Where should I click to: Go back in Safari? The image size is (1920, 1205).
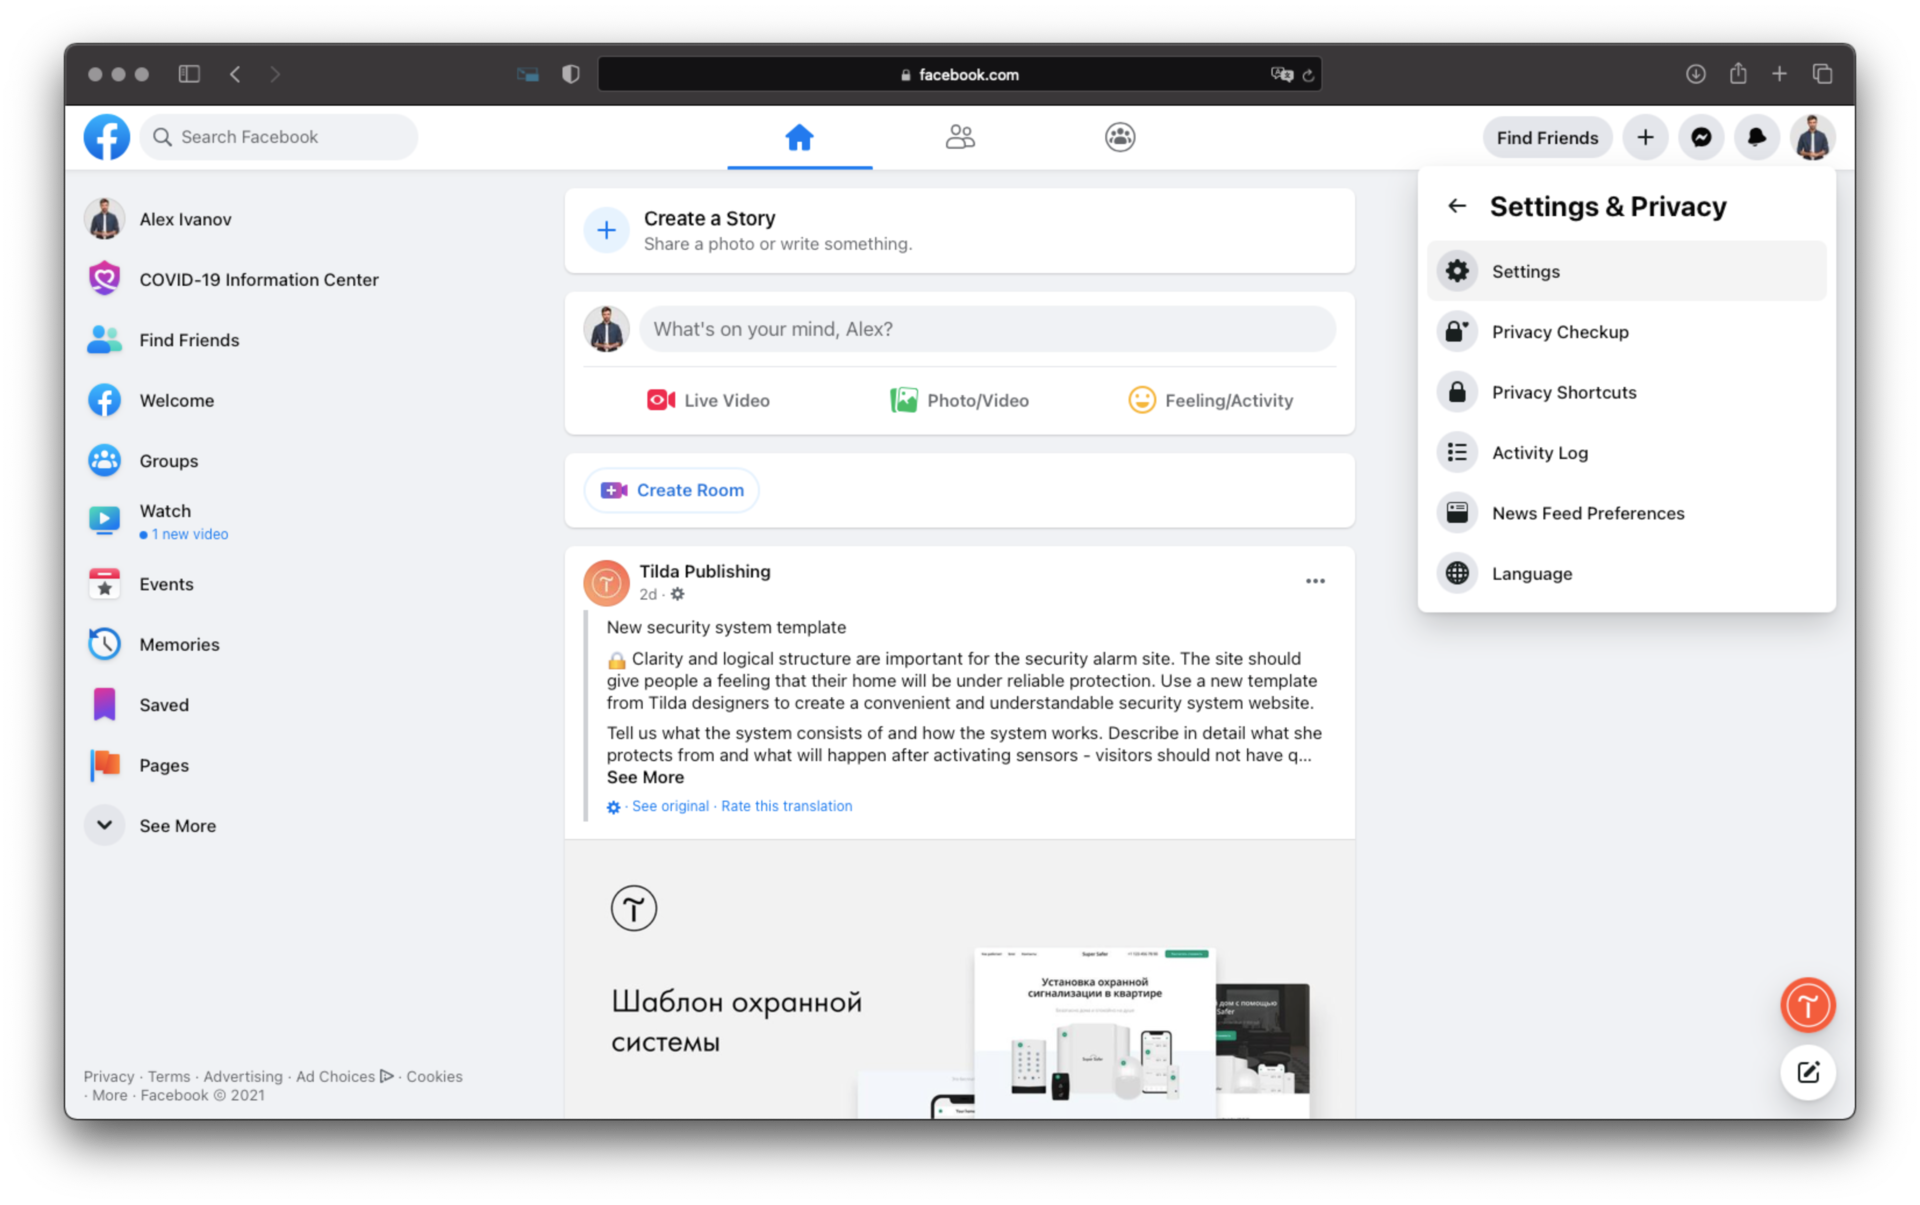235,74
